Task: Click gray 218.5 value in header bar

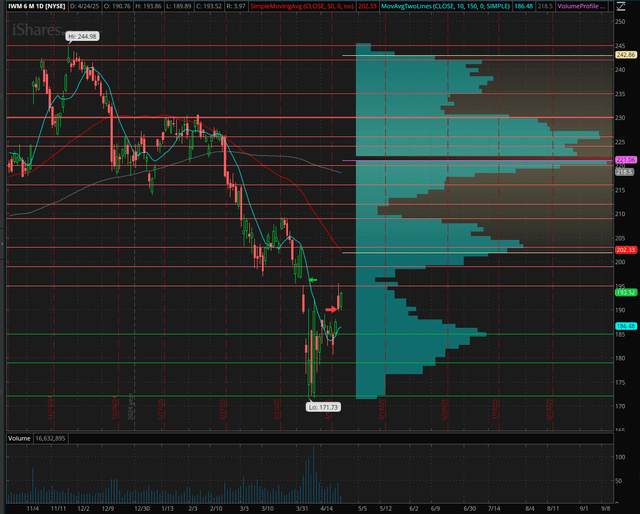Action: [545, 6]
